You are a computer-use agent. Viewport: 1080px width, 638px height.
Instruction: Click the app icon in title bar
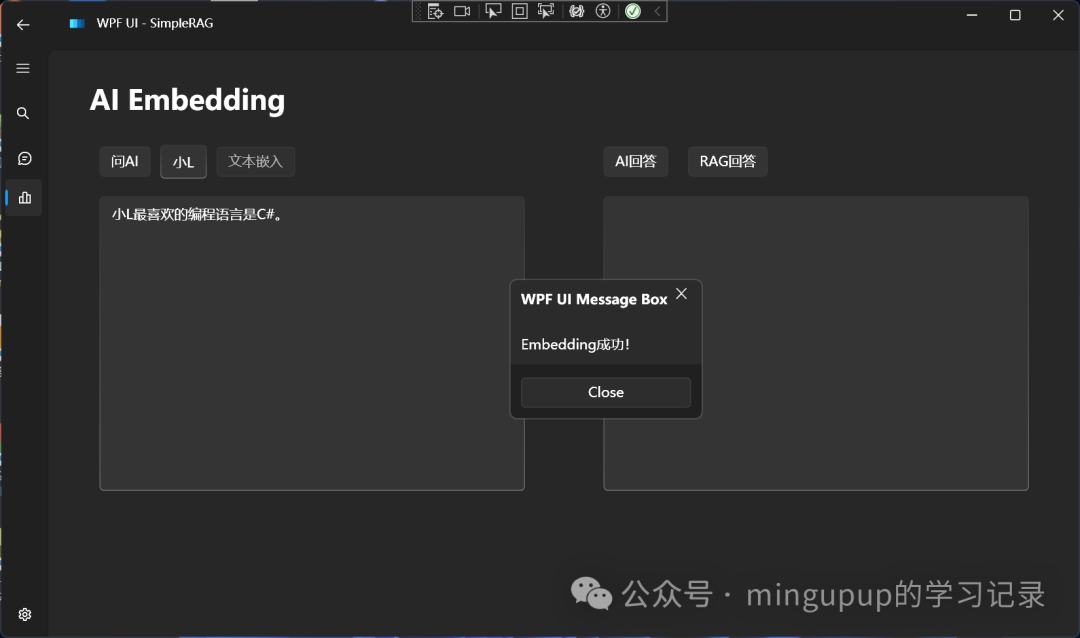click(x=76, y=23)
